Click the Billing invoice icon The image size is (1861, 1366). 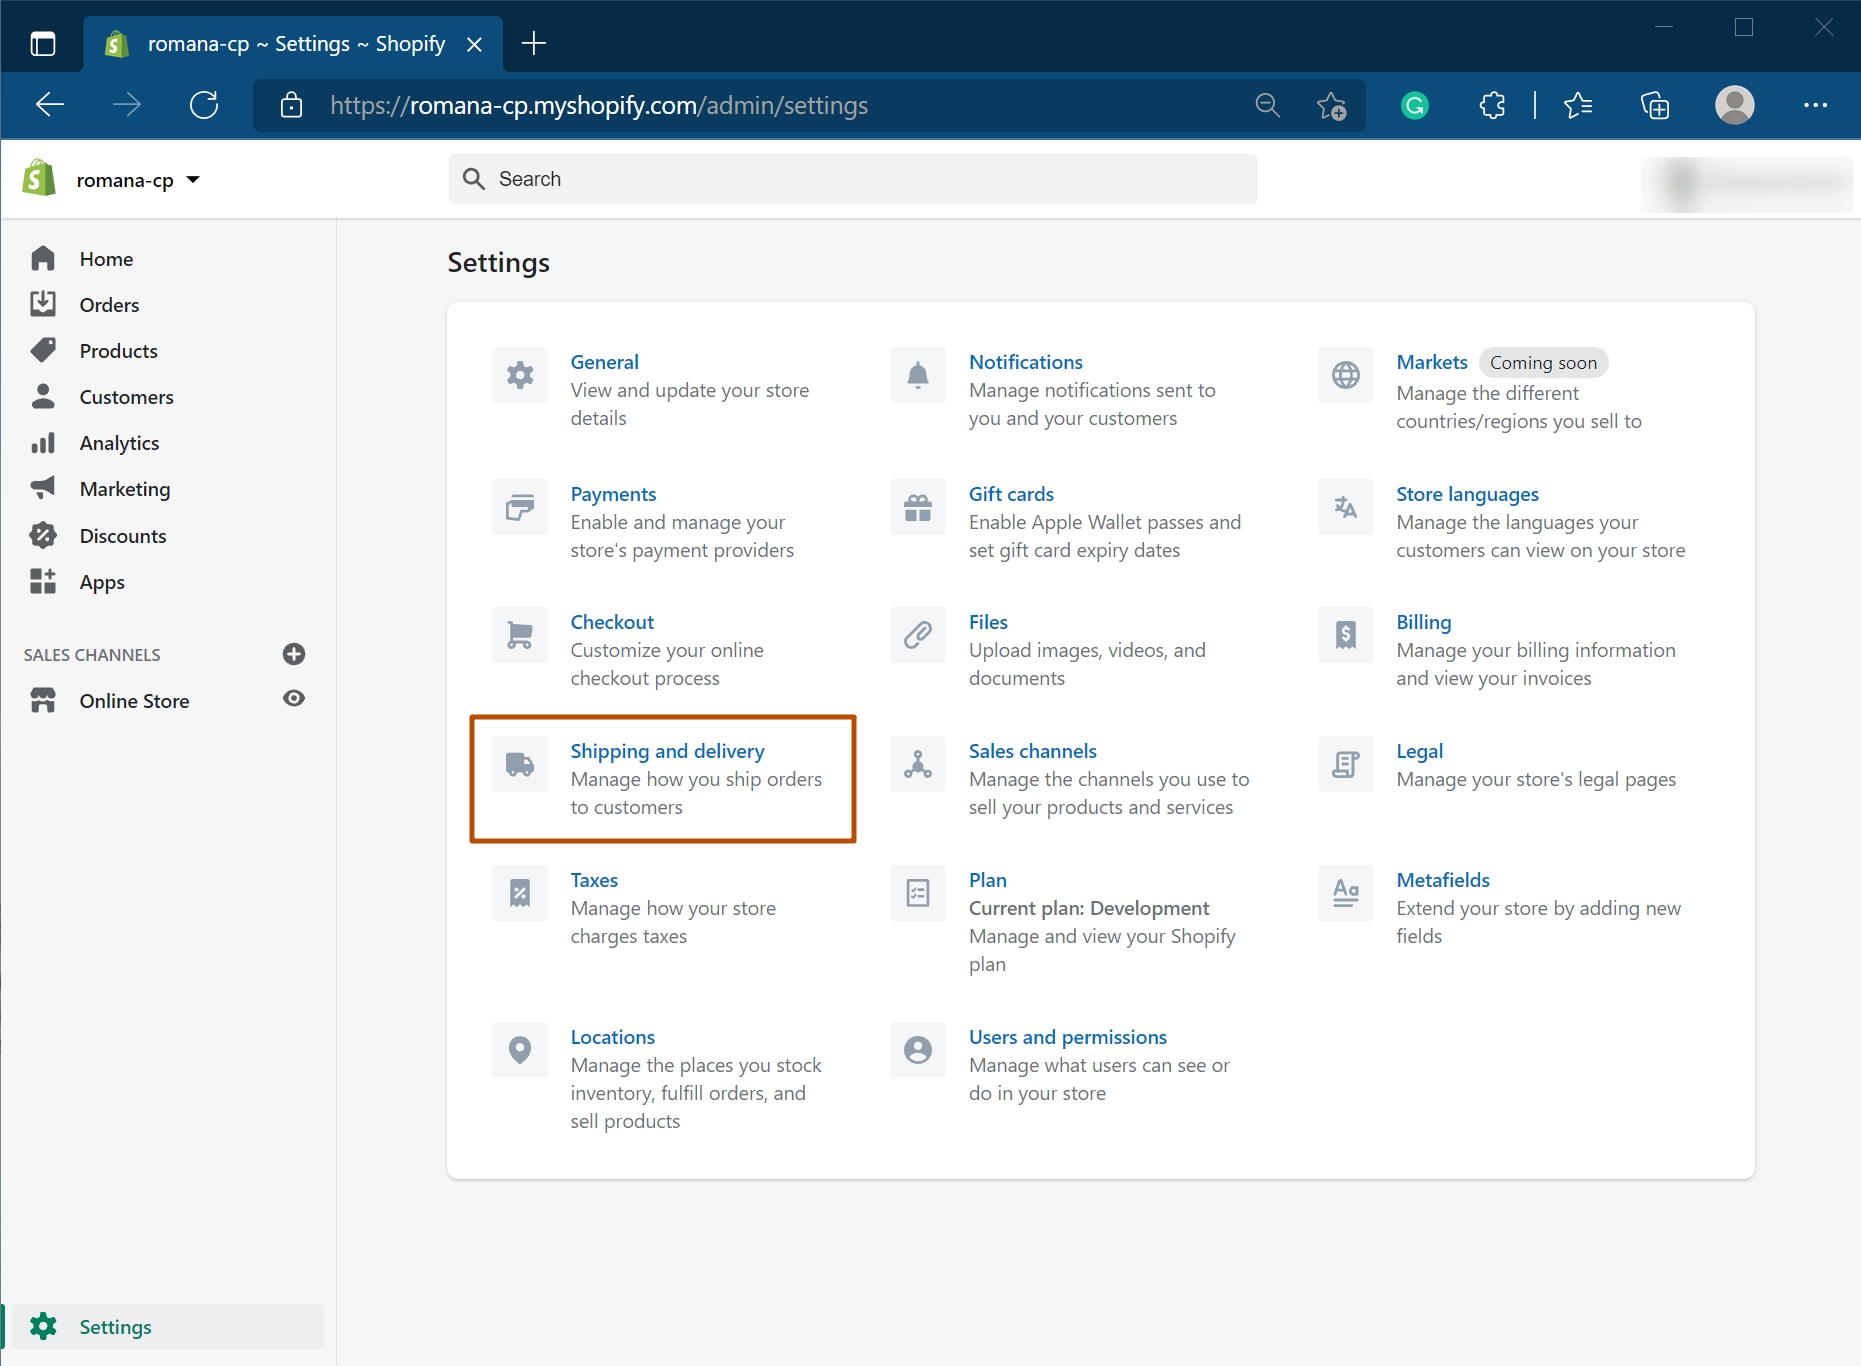pyautogui.click(x=1346, y=635)
